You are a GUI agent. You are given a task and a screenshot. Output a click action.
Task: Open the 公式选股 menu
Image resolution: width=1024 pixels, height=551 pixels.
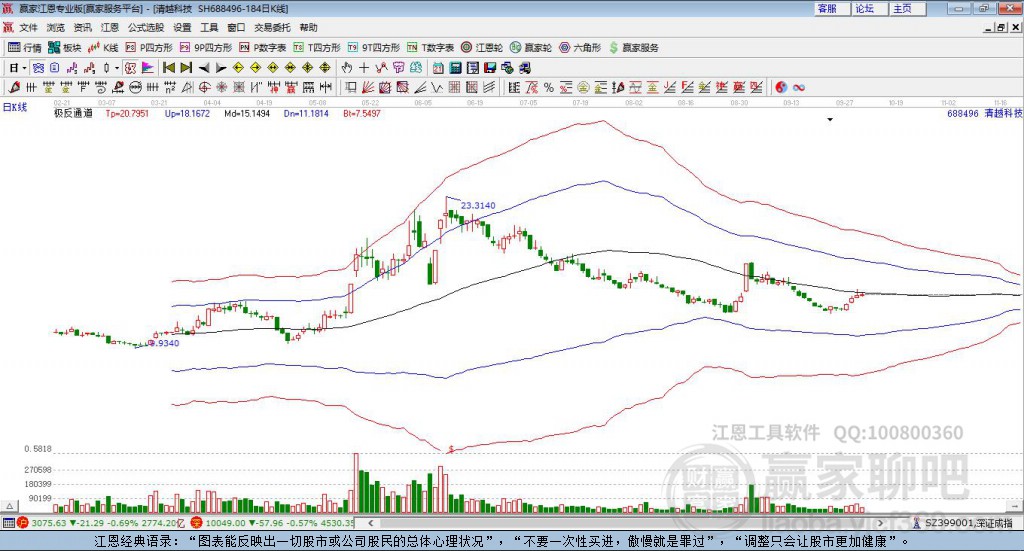click(x=146, y=27)
